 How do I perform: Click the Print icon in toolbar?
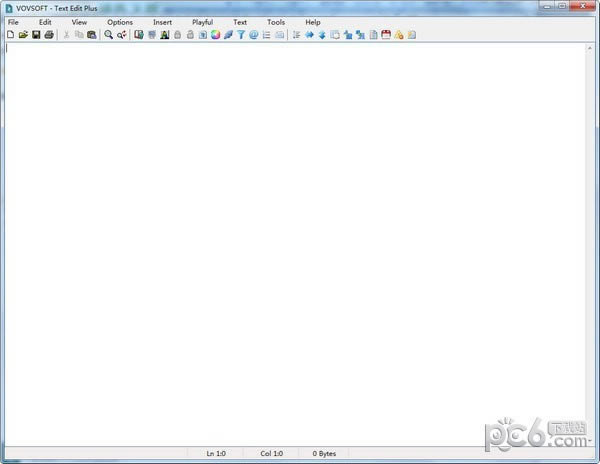tap(48, 35)
